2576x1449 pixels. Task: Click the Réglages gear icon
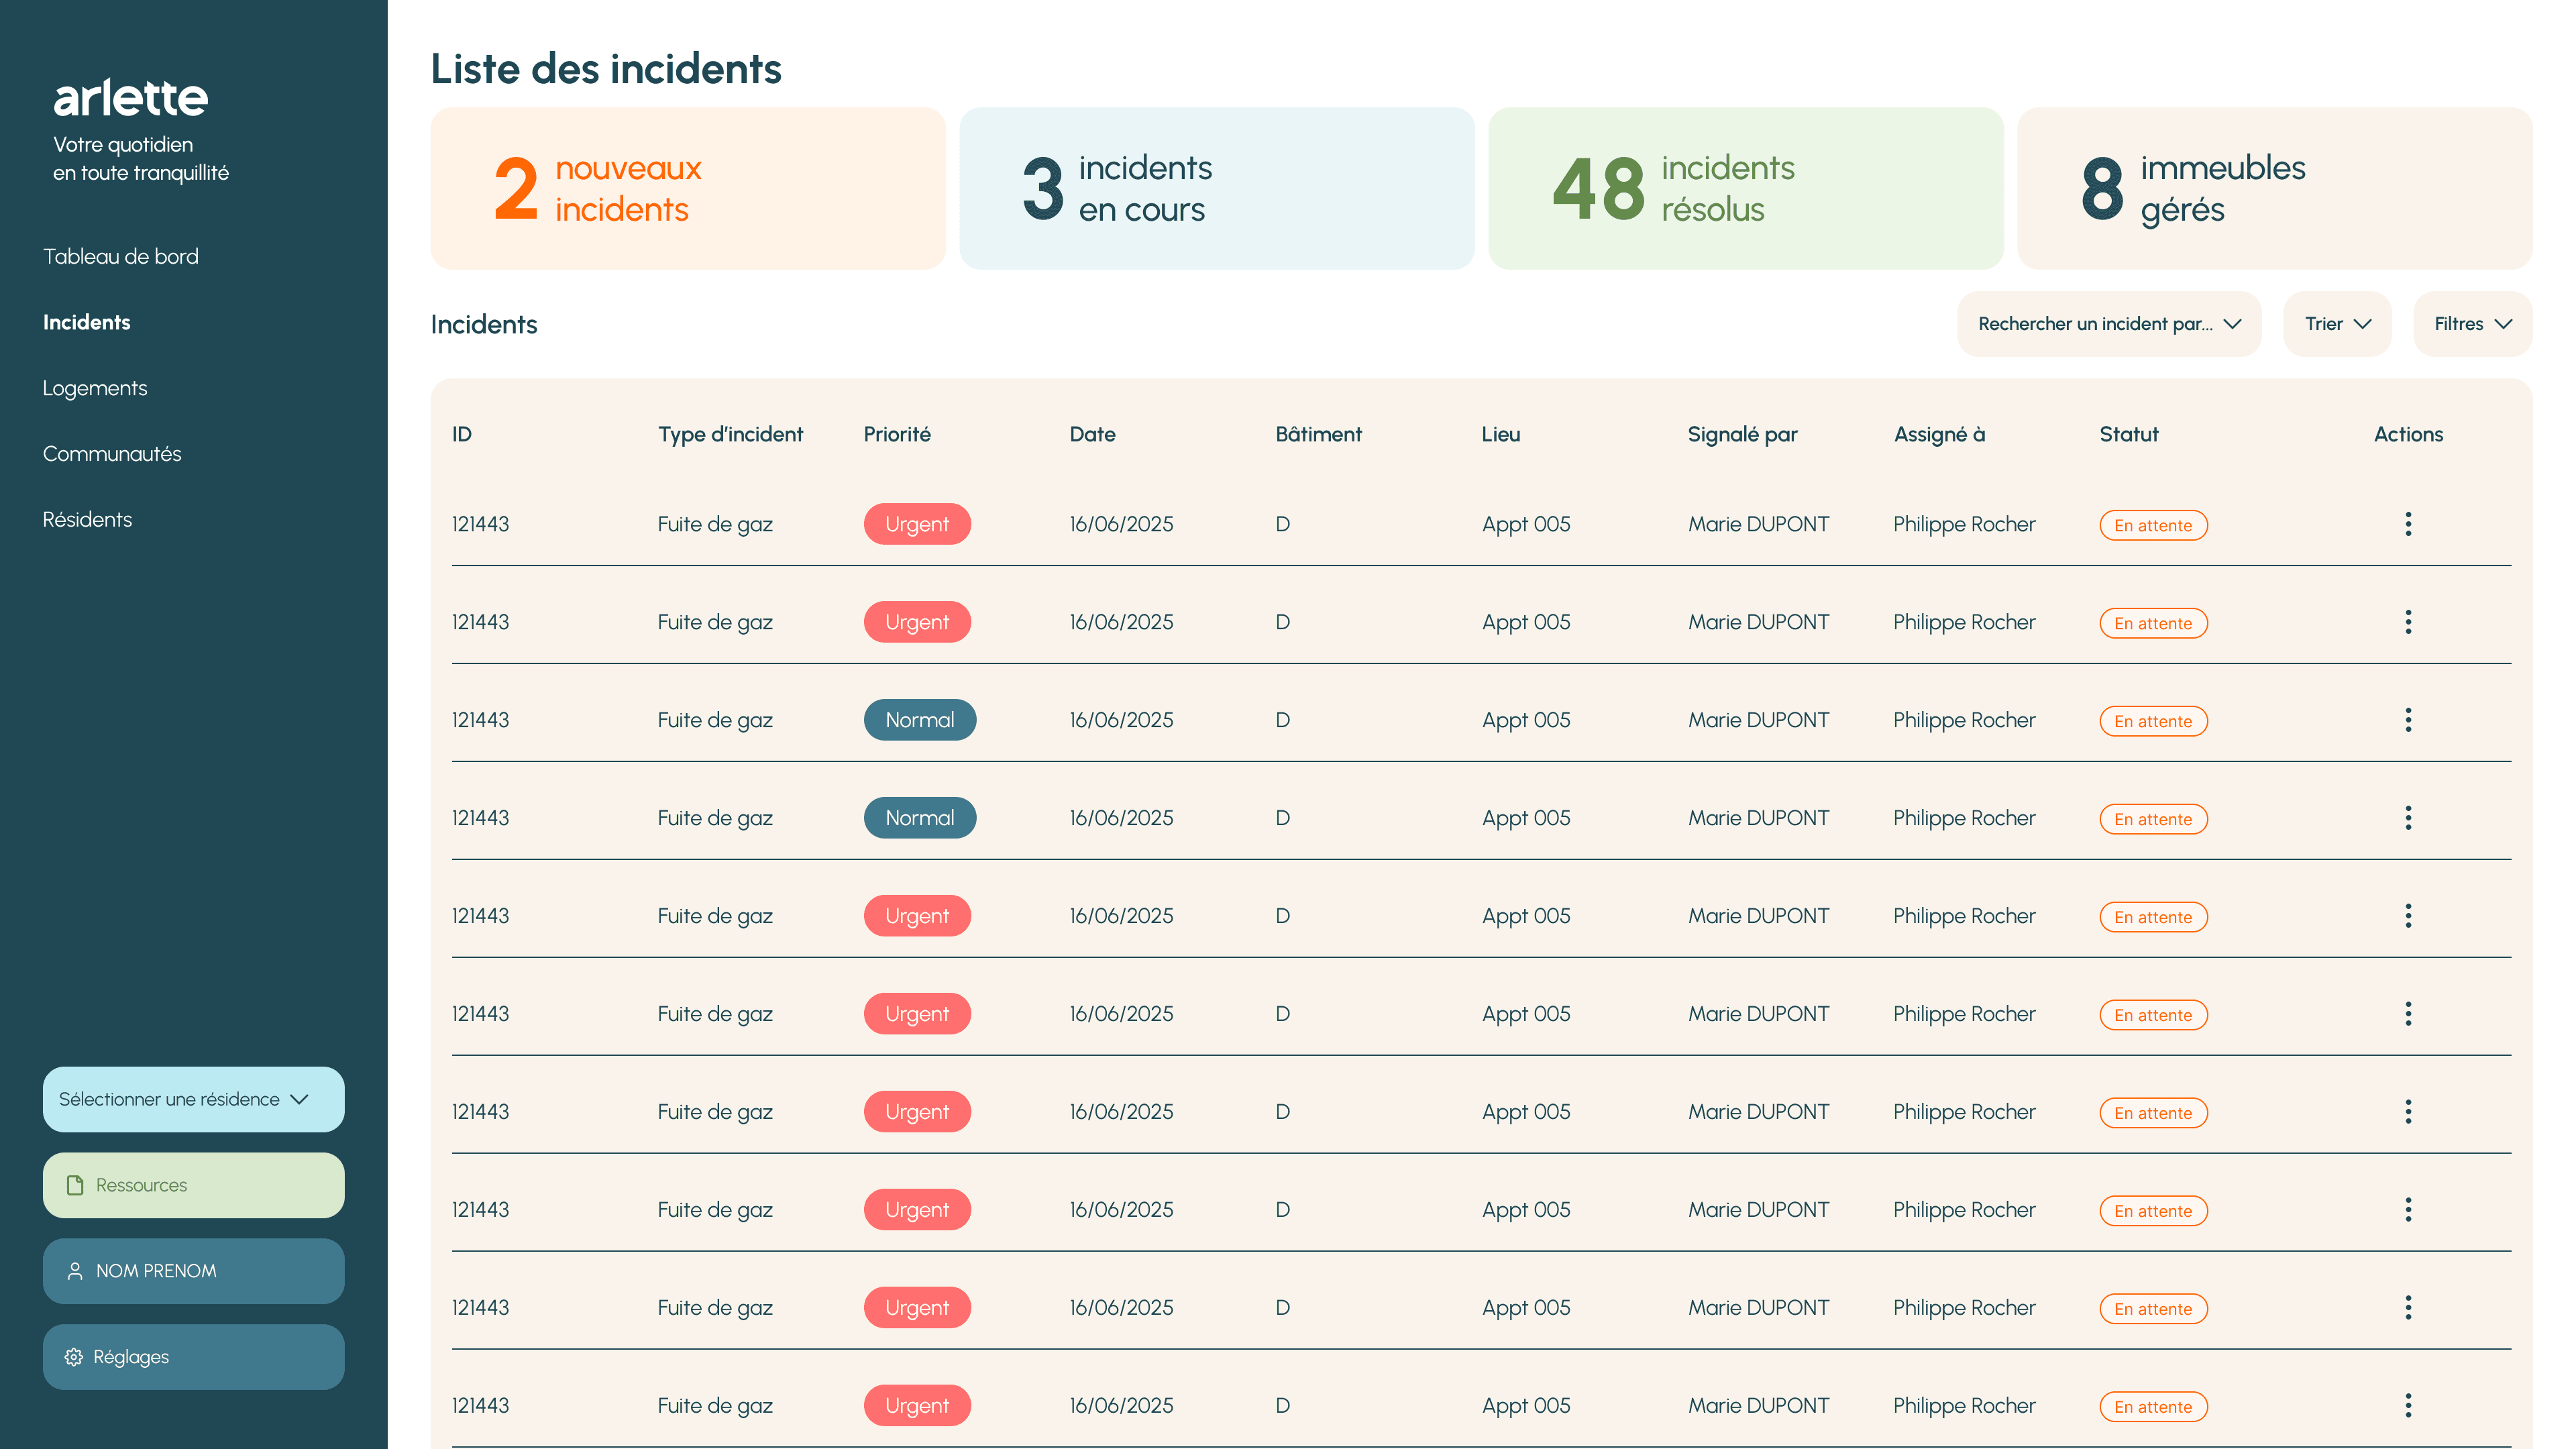click(73, 1357)
